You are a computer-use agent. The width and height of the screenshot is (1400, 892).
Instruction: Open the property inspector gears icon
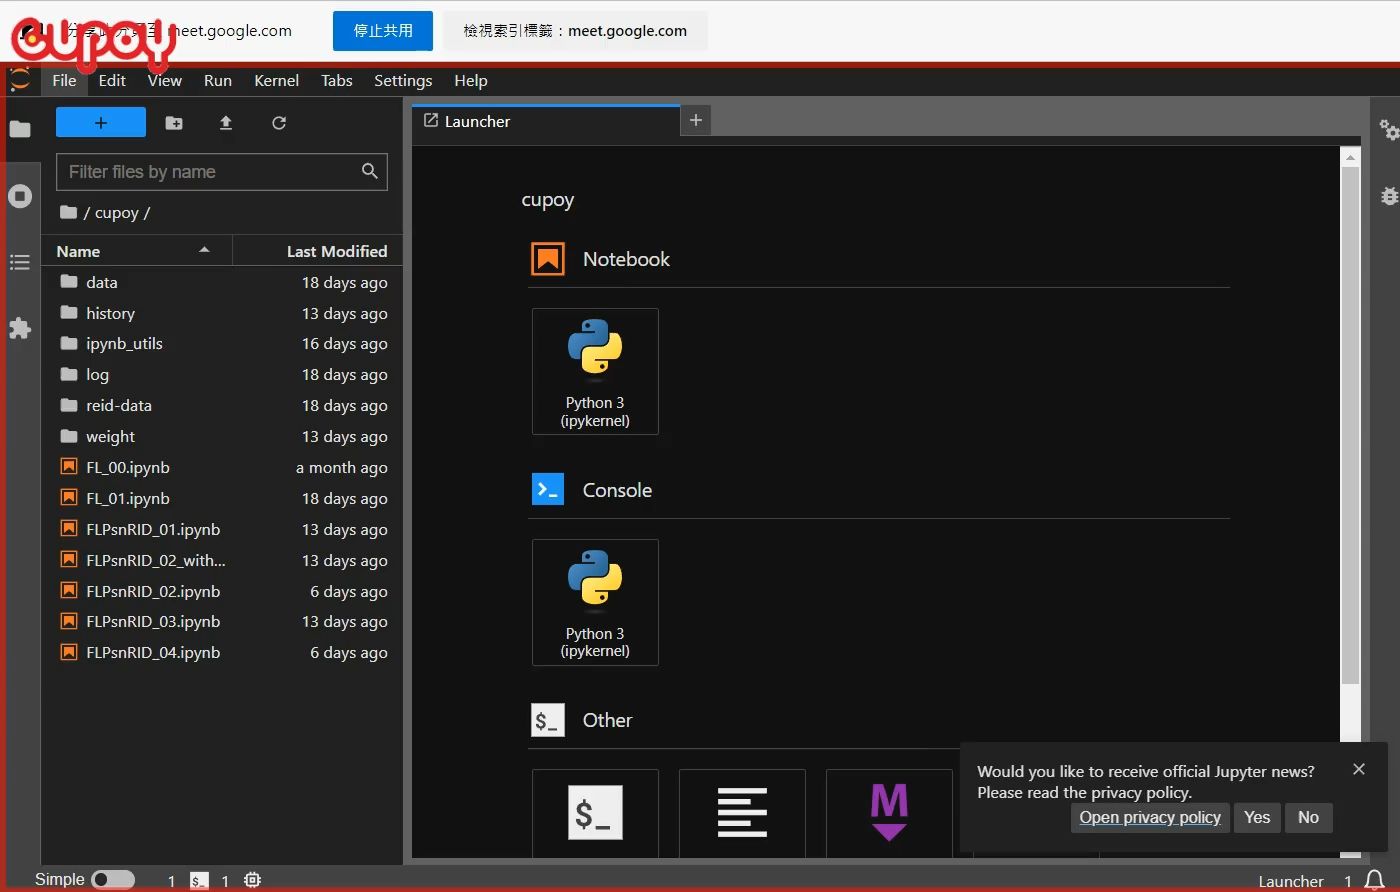[1388, 130]
